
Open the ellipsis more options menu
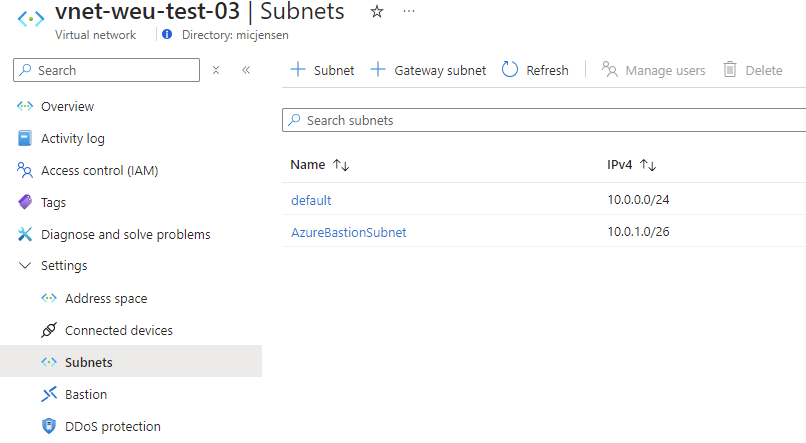[x=408, y=11]
